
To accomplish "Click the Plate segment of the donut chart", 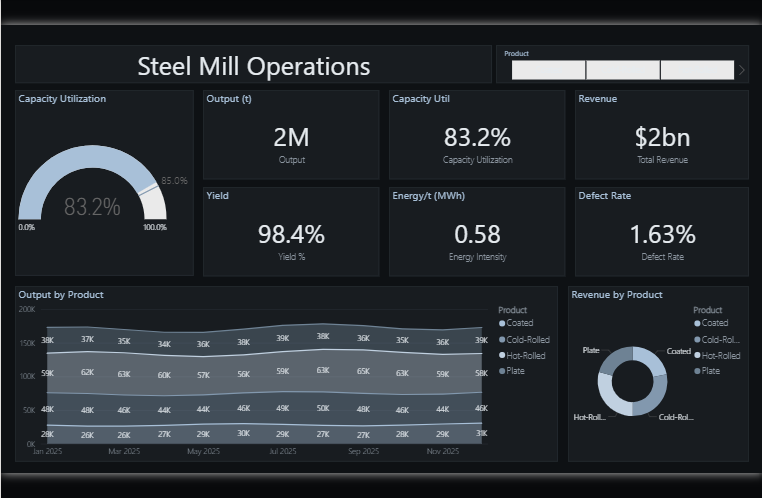I will coord(615,360).
